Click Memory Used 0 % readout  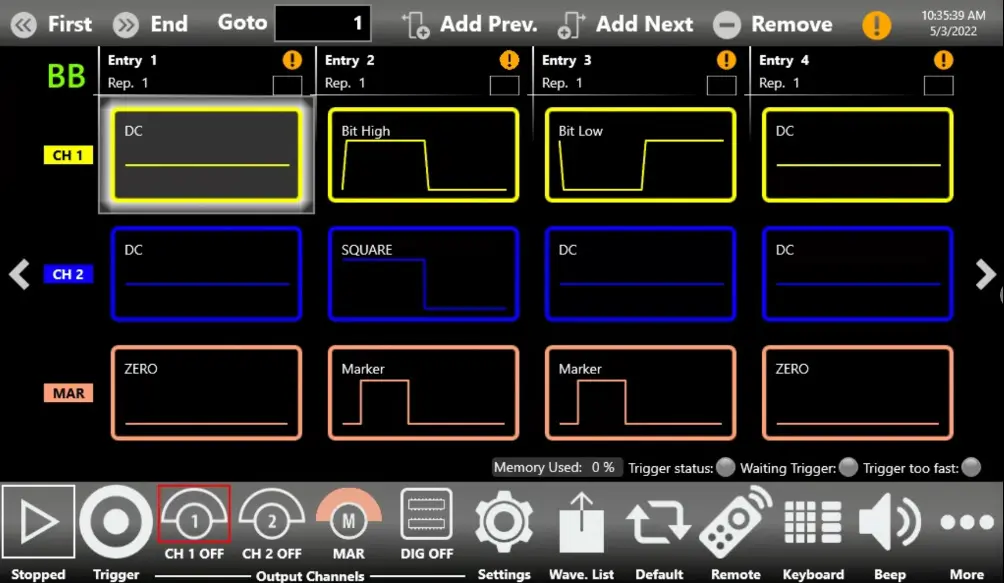556,467
